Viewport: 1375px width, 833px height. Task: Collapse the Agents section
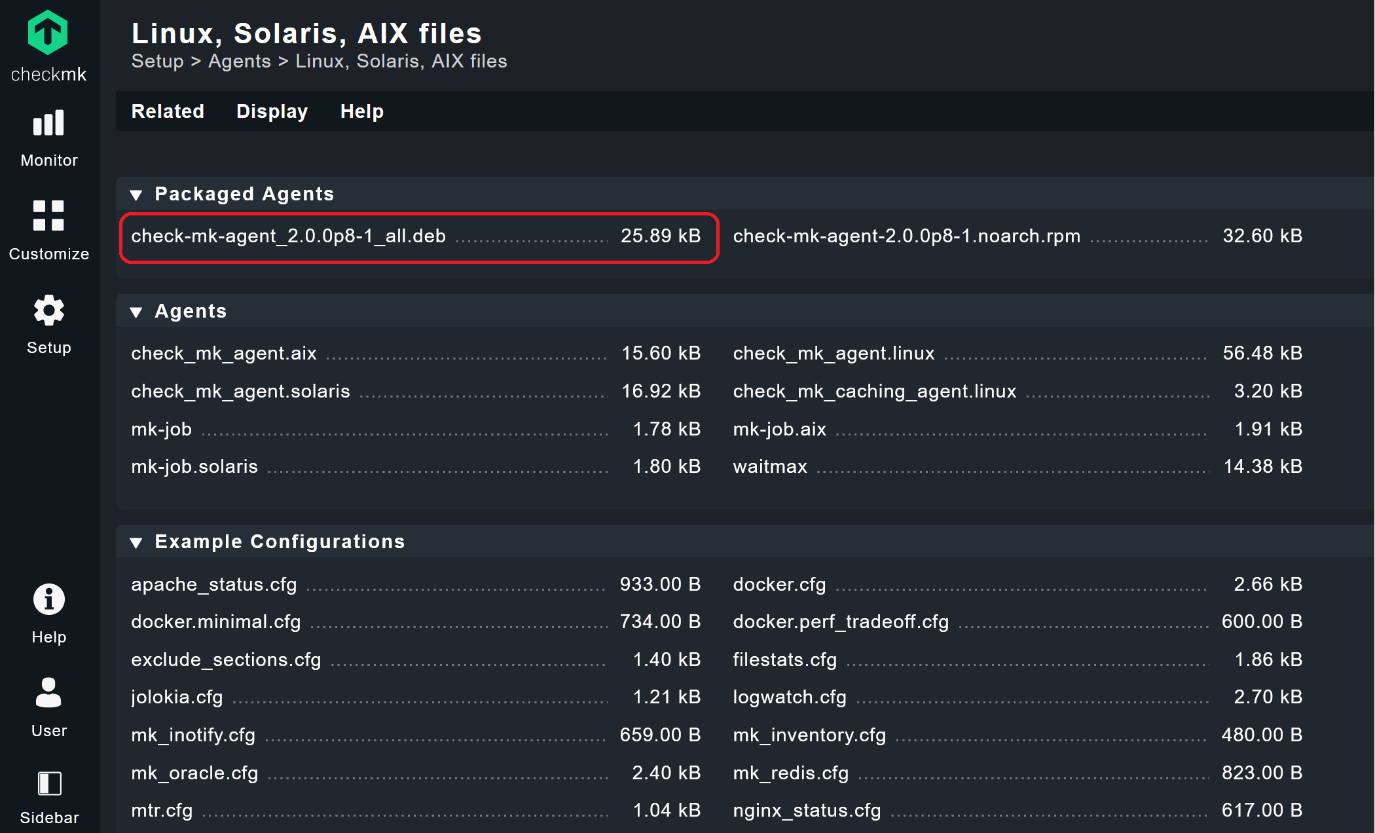(x=137, y=312)
